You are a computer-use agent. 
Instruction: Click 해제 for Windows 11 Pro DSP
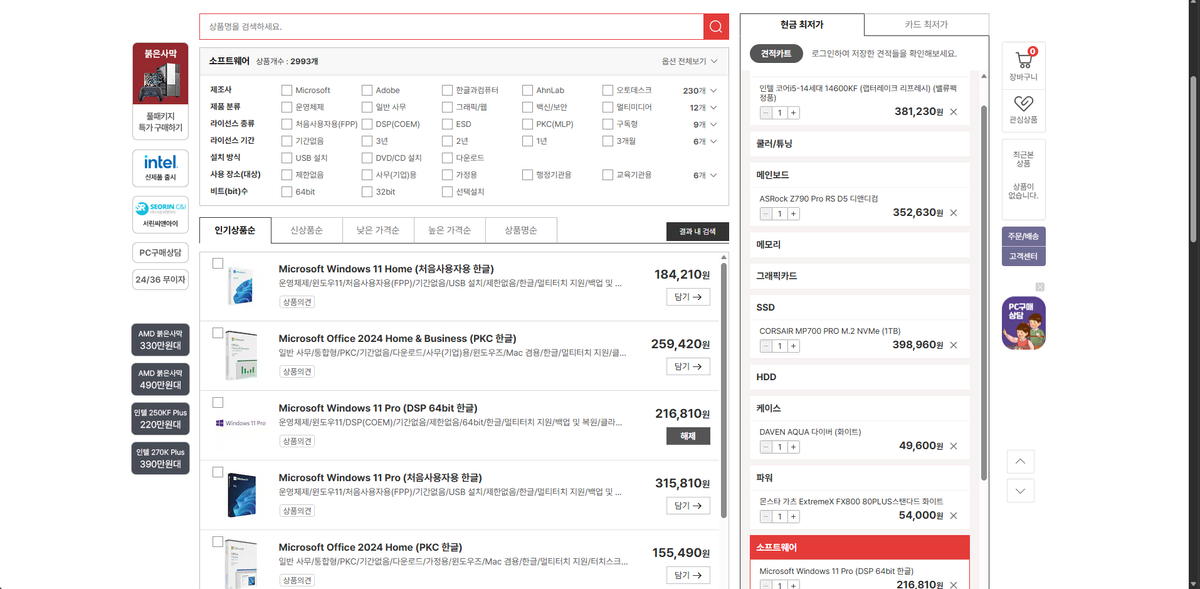pos(689,436)
